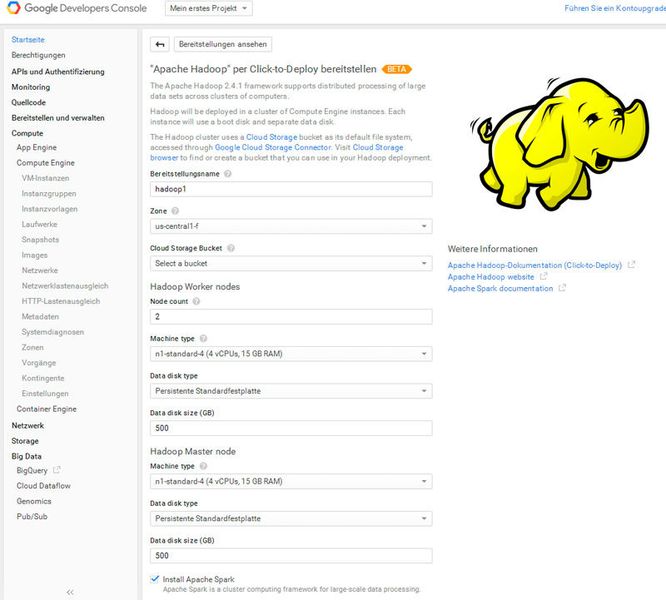Open Netzwerklastenausgleich in sidebar

coord(65,285)
